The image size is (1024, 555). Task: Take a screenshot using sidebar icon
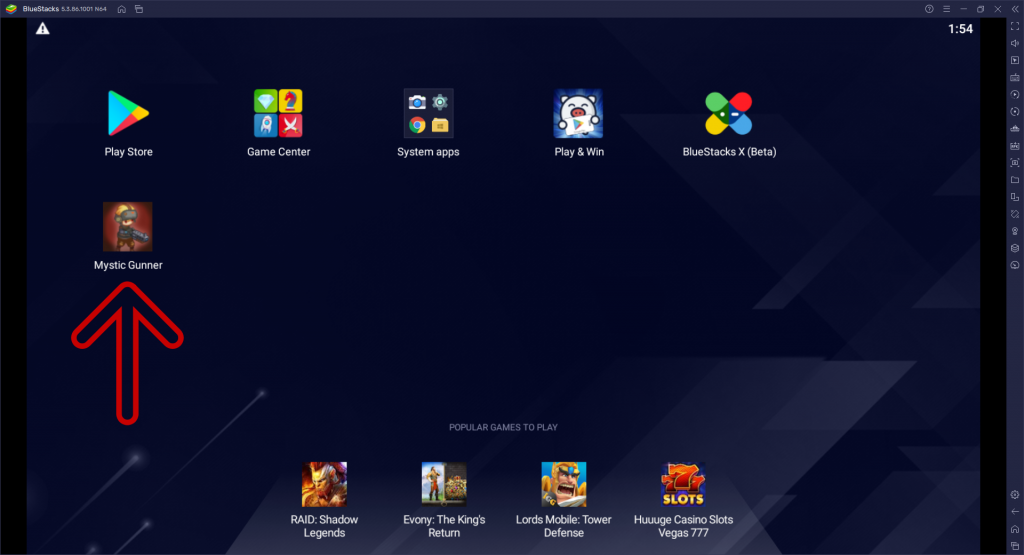(1015, 163)
